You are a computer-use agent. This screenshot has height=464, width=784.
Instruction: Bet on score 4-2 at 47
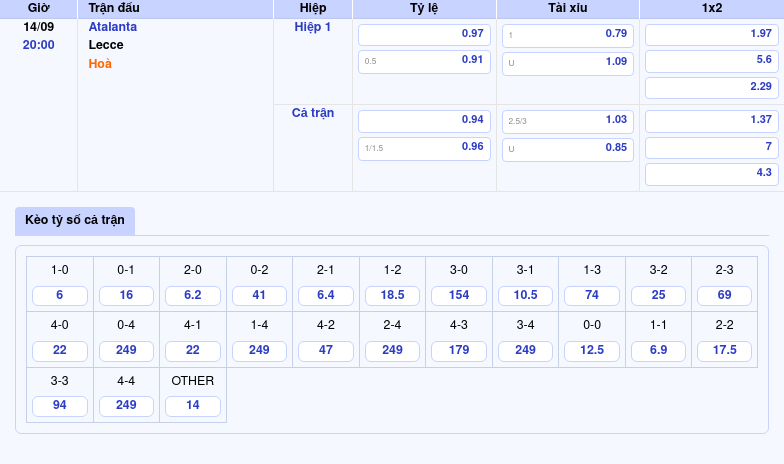[x=326, y=350]
